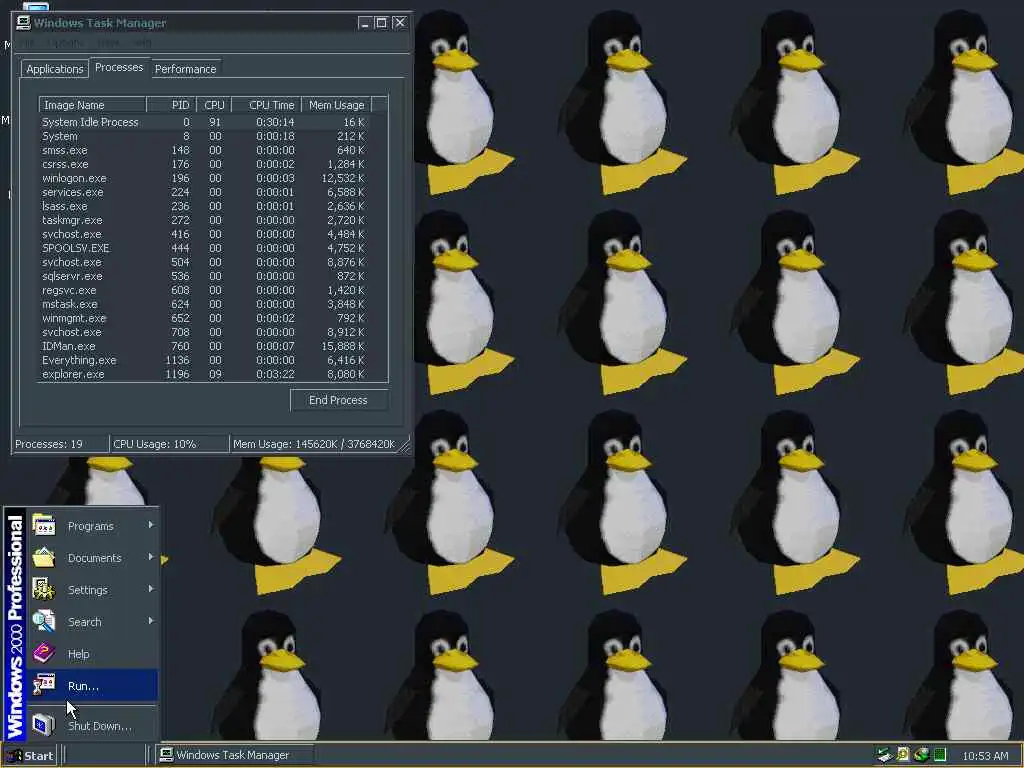Screen dimensions: 1024x768
Task: Open Programs in the Start menu
Action: [93, 526]
